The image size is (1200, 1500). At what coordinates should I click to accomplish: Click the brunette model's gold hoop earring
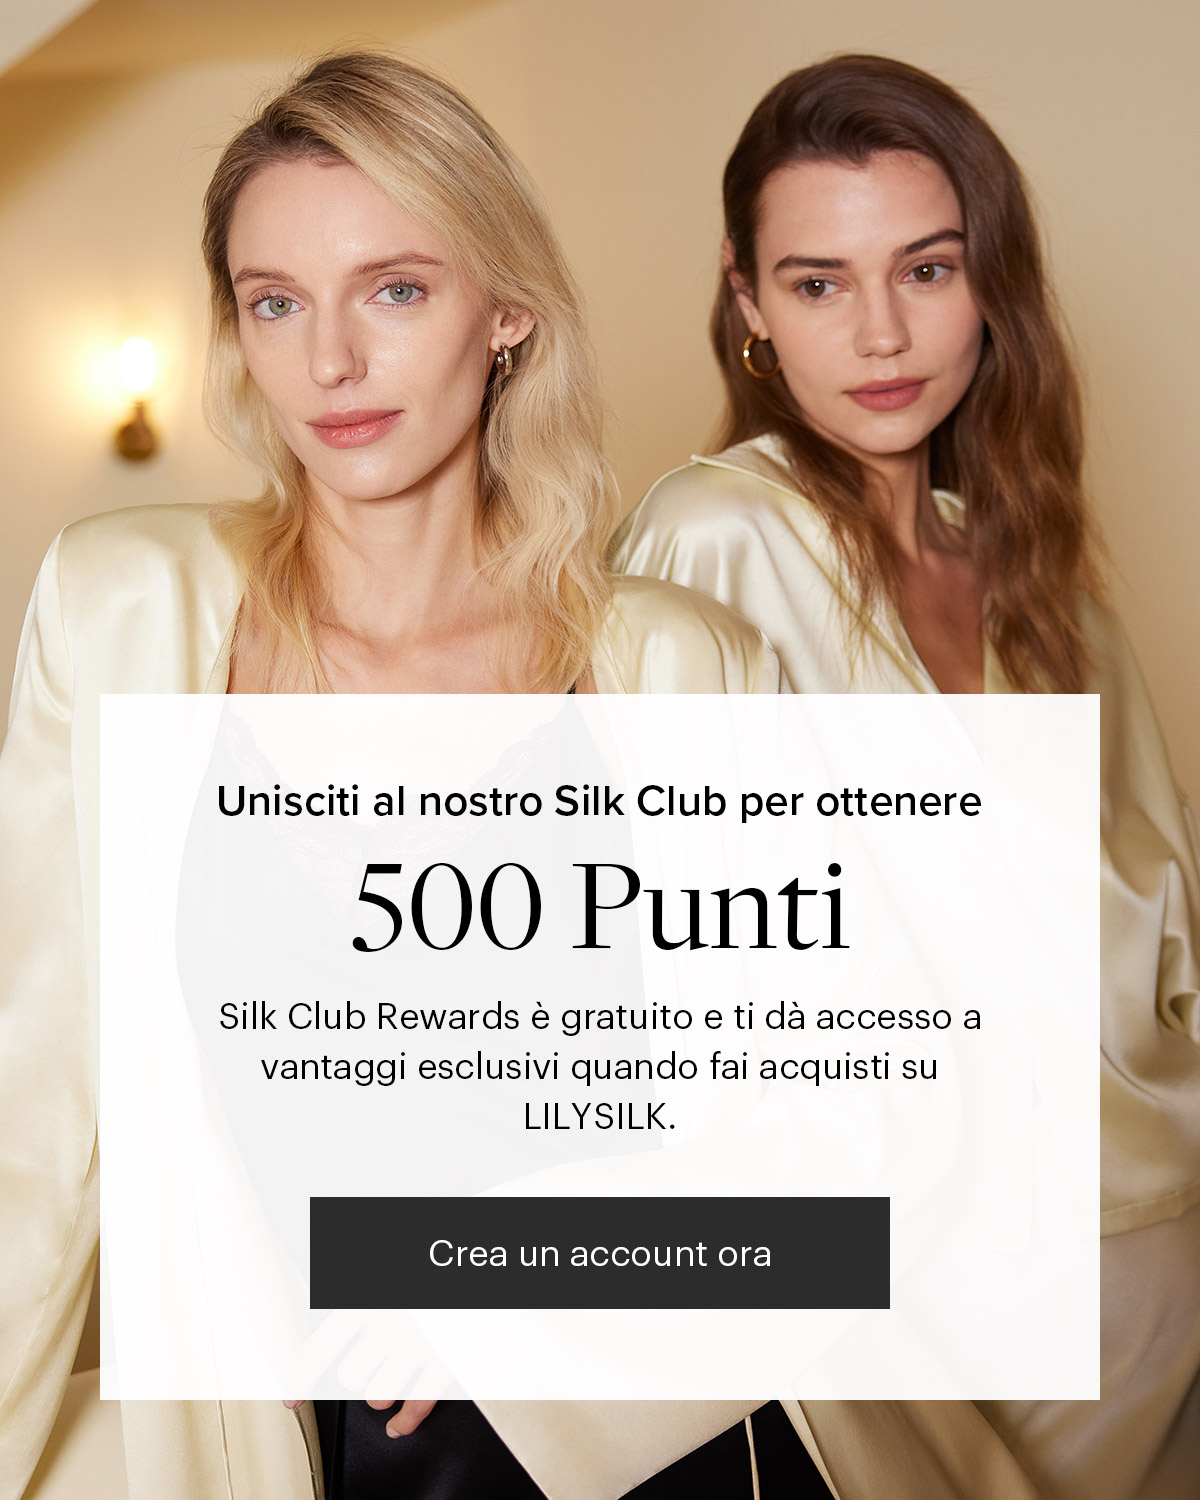[x=760, y=357]
